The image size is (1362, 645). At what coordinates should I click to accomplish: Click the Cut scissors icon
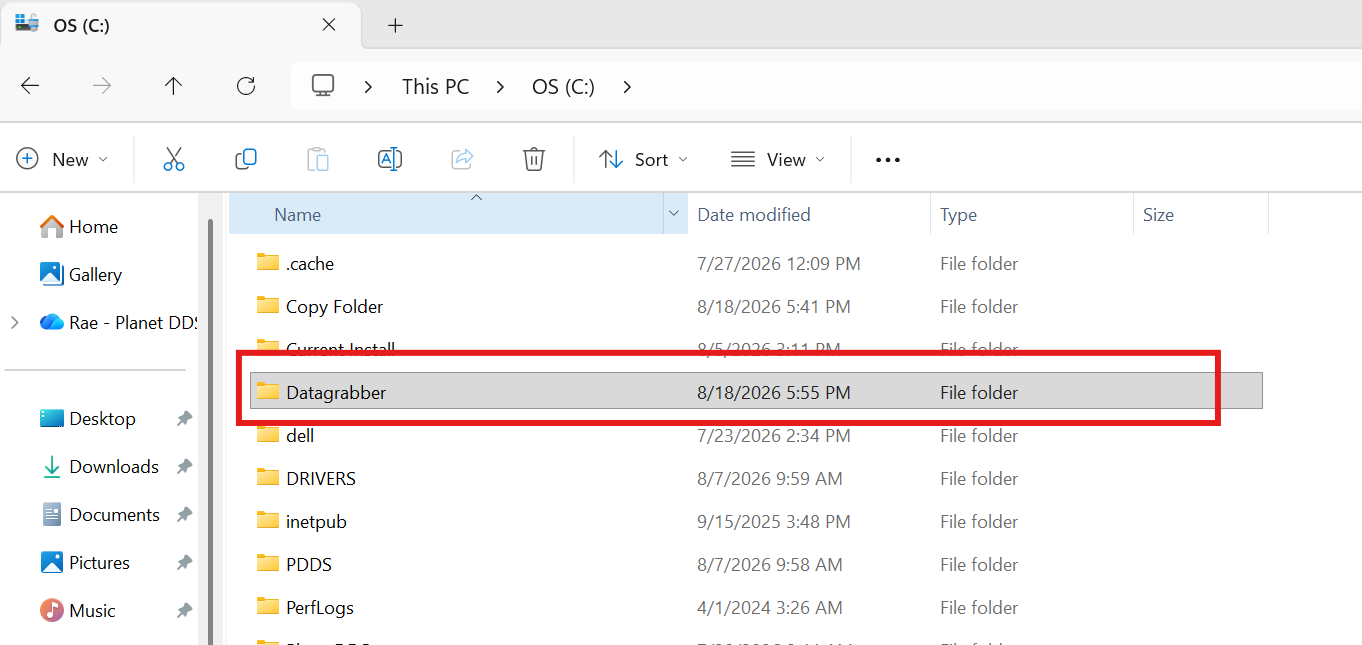(x=174, y=159)
